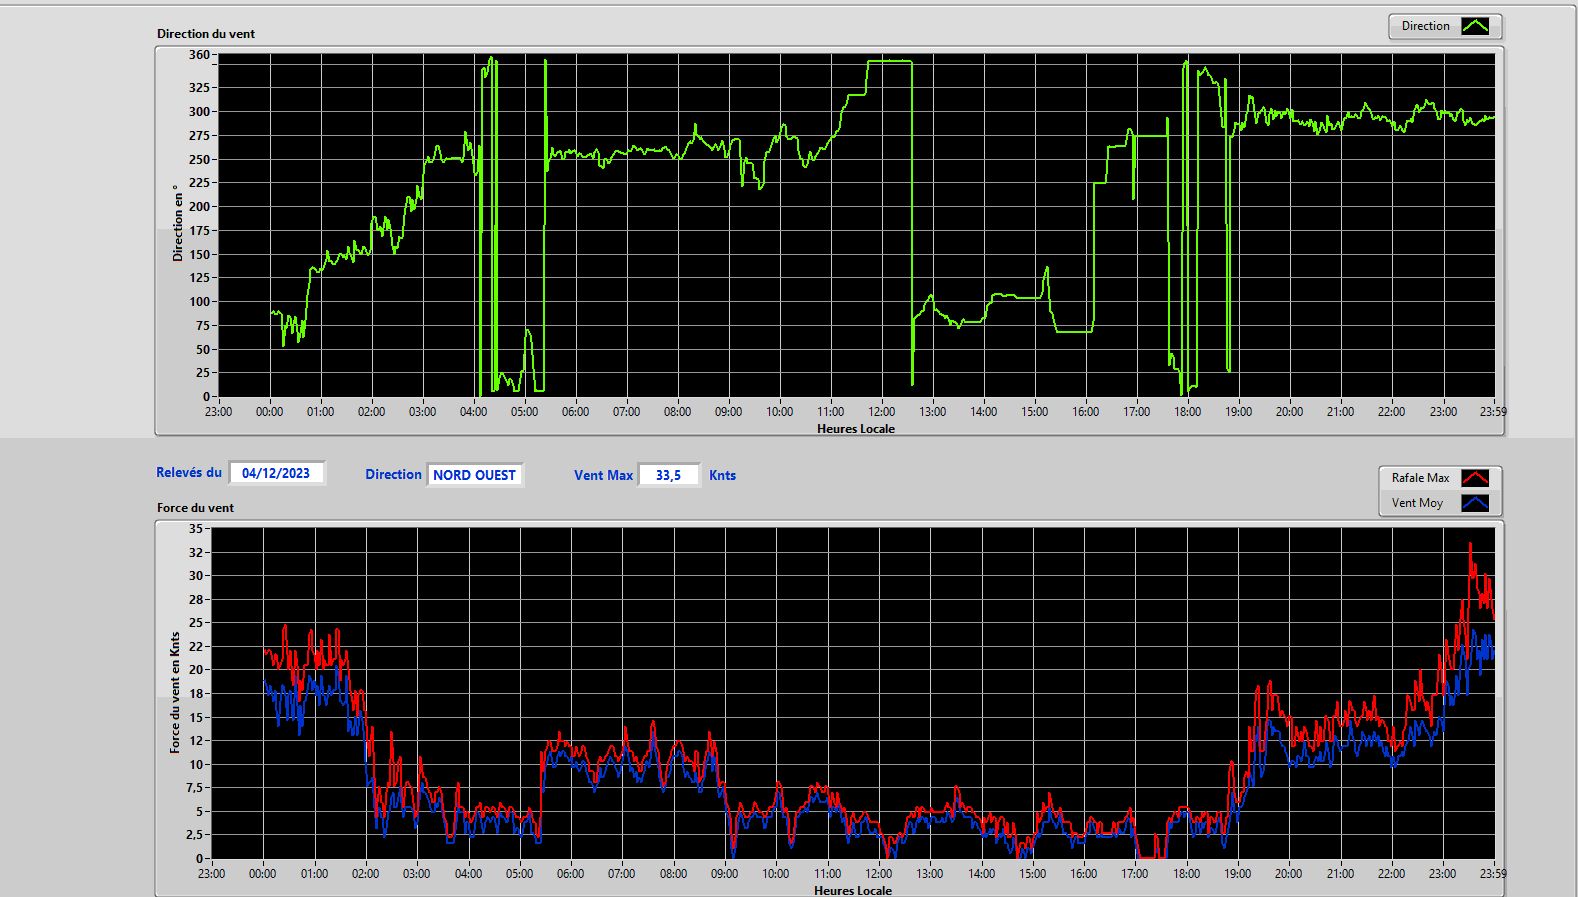The height and width of the screenshot is (897, 1578).
Task: Click the 'Vent Max' label
Action: coord(603,476)
